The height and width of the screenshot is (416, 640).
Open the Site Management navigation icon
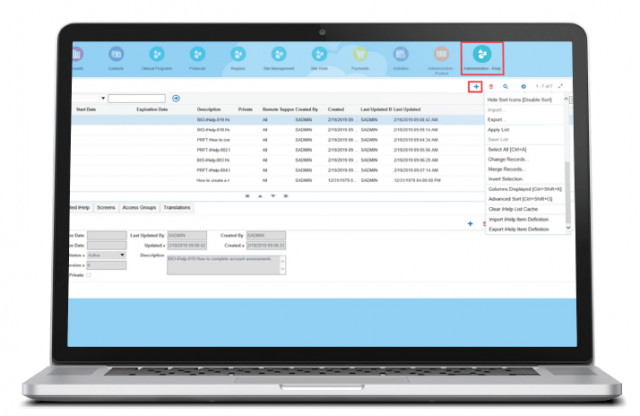pyautogui.click(x=278, y=57)
